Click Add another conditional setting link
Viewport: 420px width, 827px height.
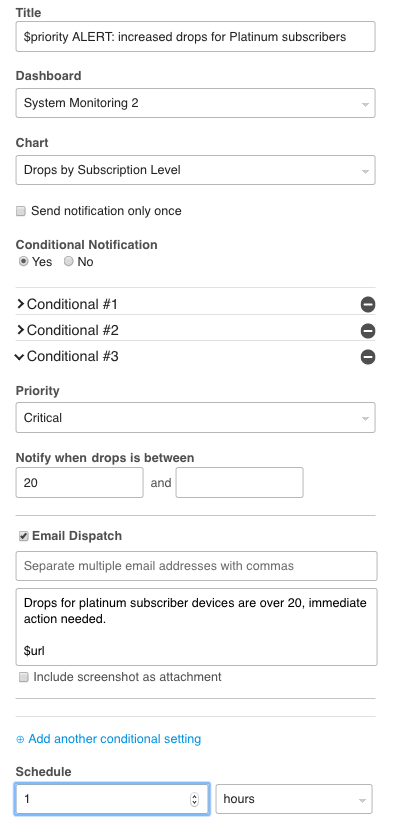[114, 739]
